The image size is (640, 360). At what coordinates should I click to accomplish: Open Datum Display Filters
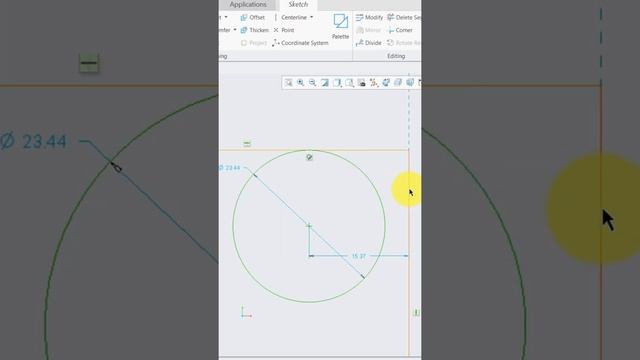pos(374,83)
